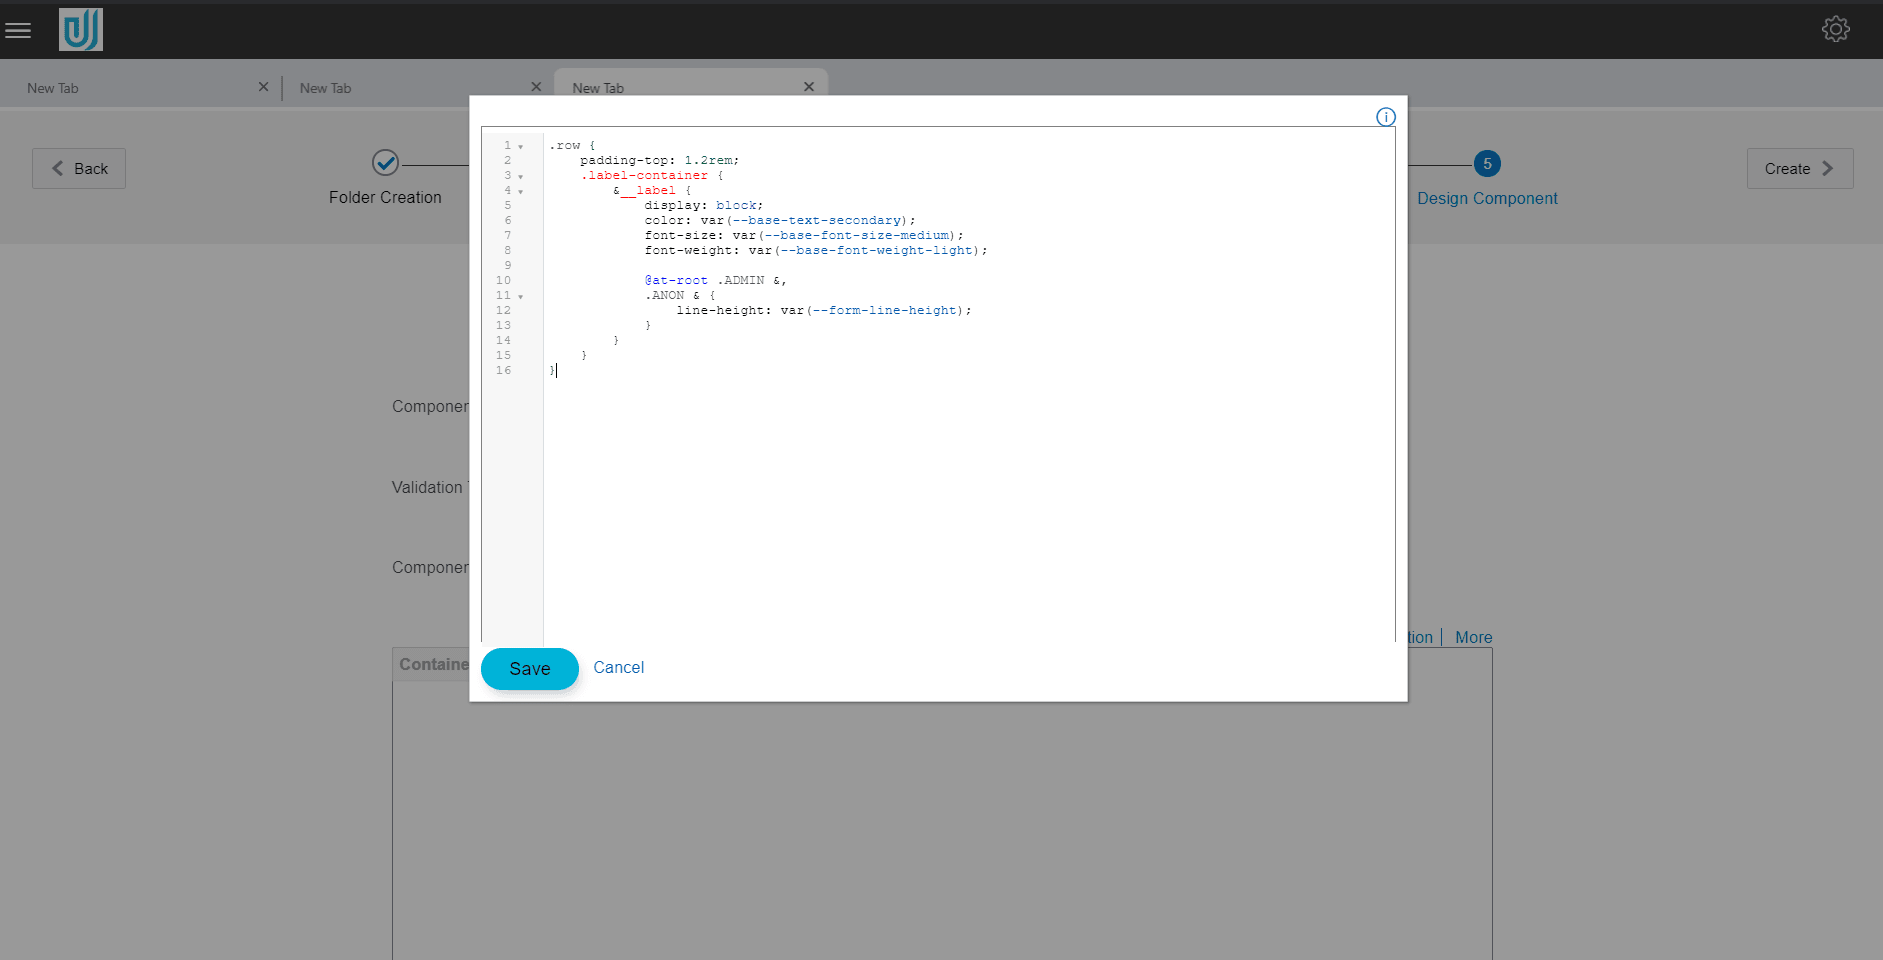1883x960 pixels.
Task: Save the CSS code changes
Action: [x=529, y=668]
